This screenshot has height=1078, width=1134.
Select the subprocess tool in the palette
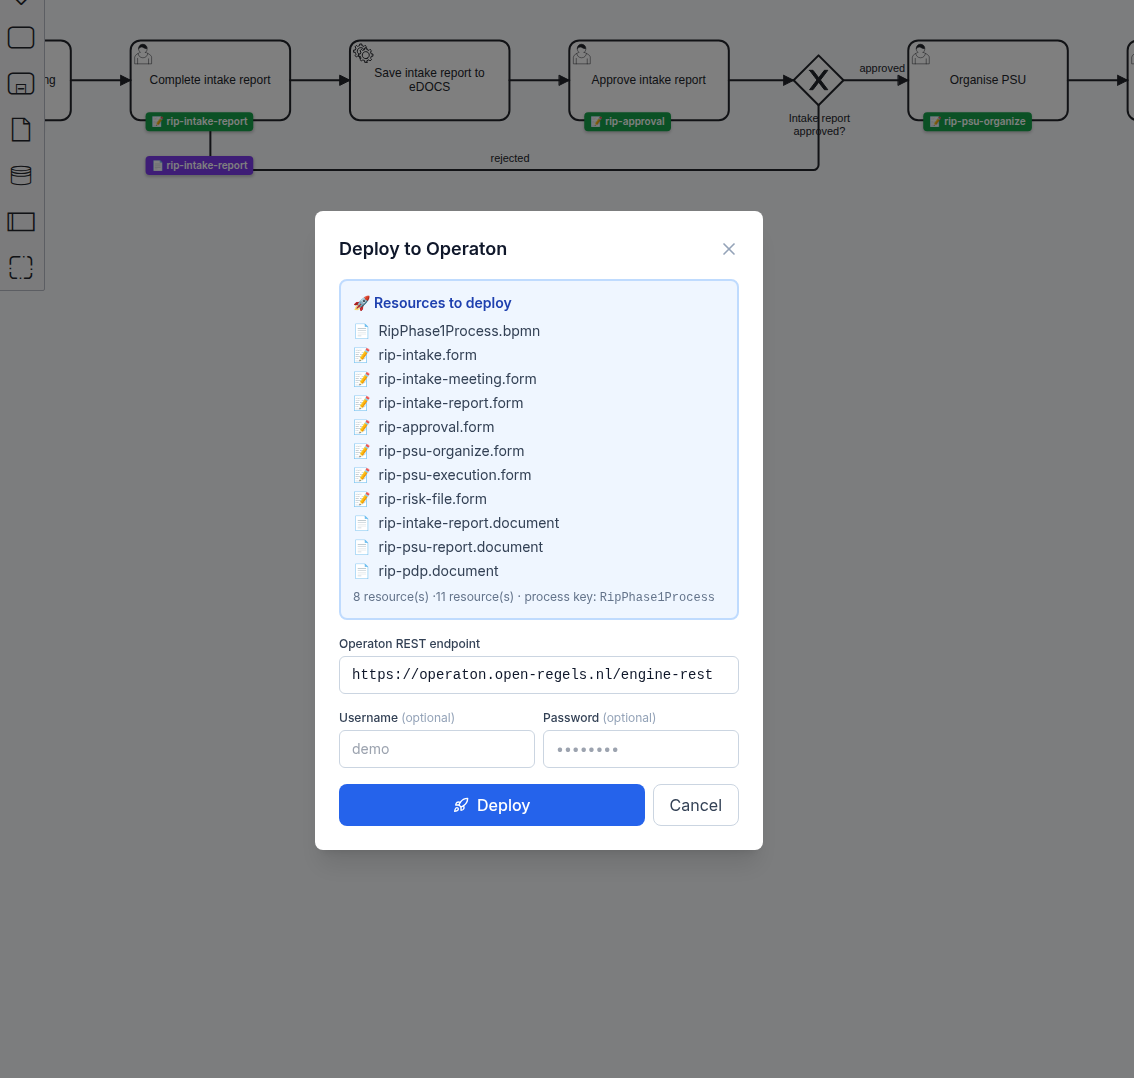(20, 84)
